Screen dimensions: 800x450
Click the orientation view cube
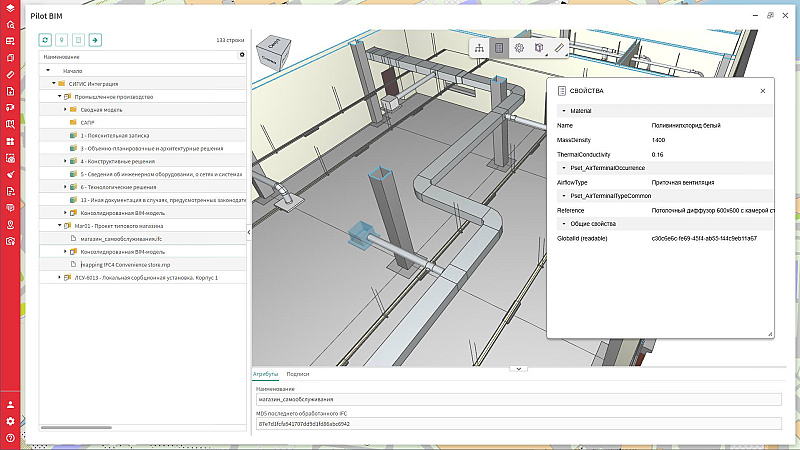pos(272,54)
